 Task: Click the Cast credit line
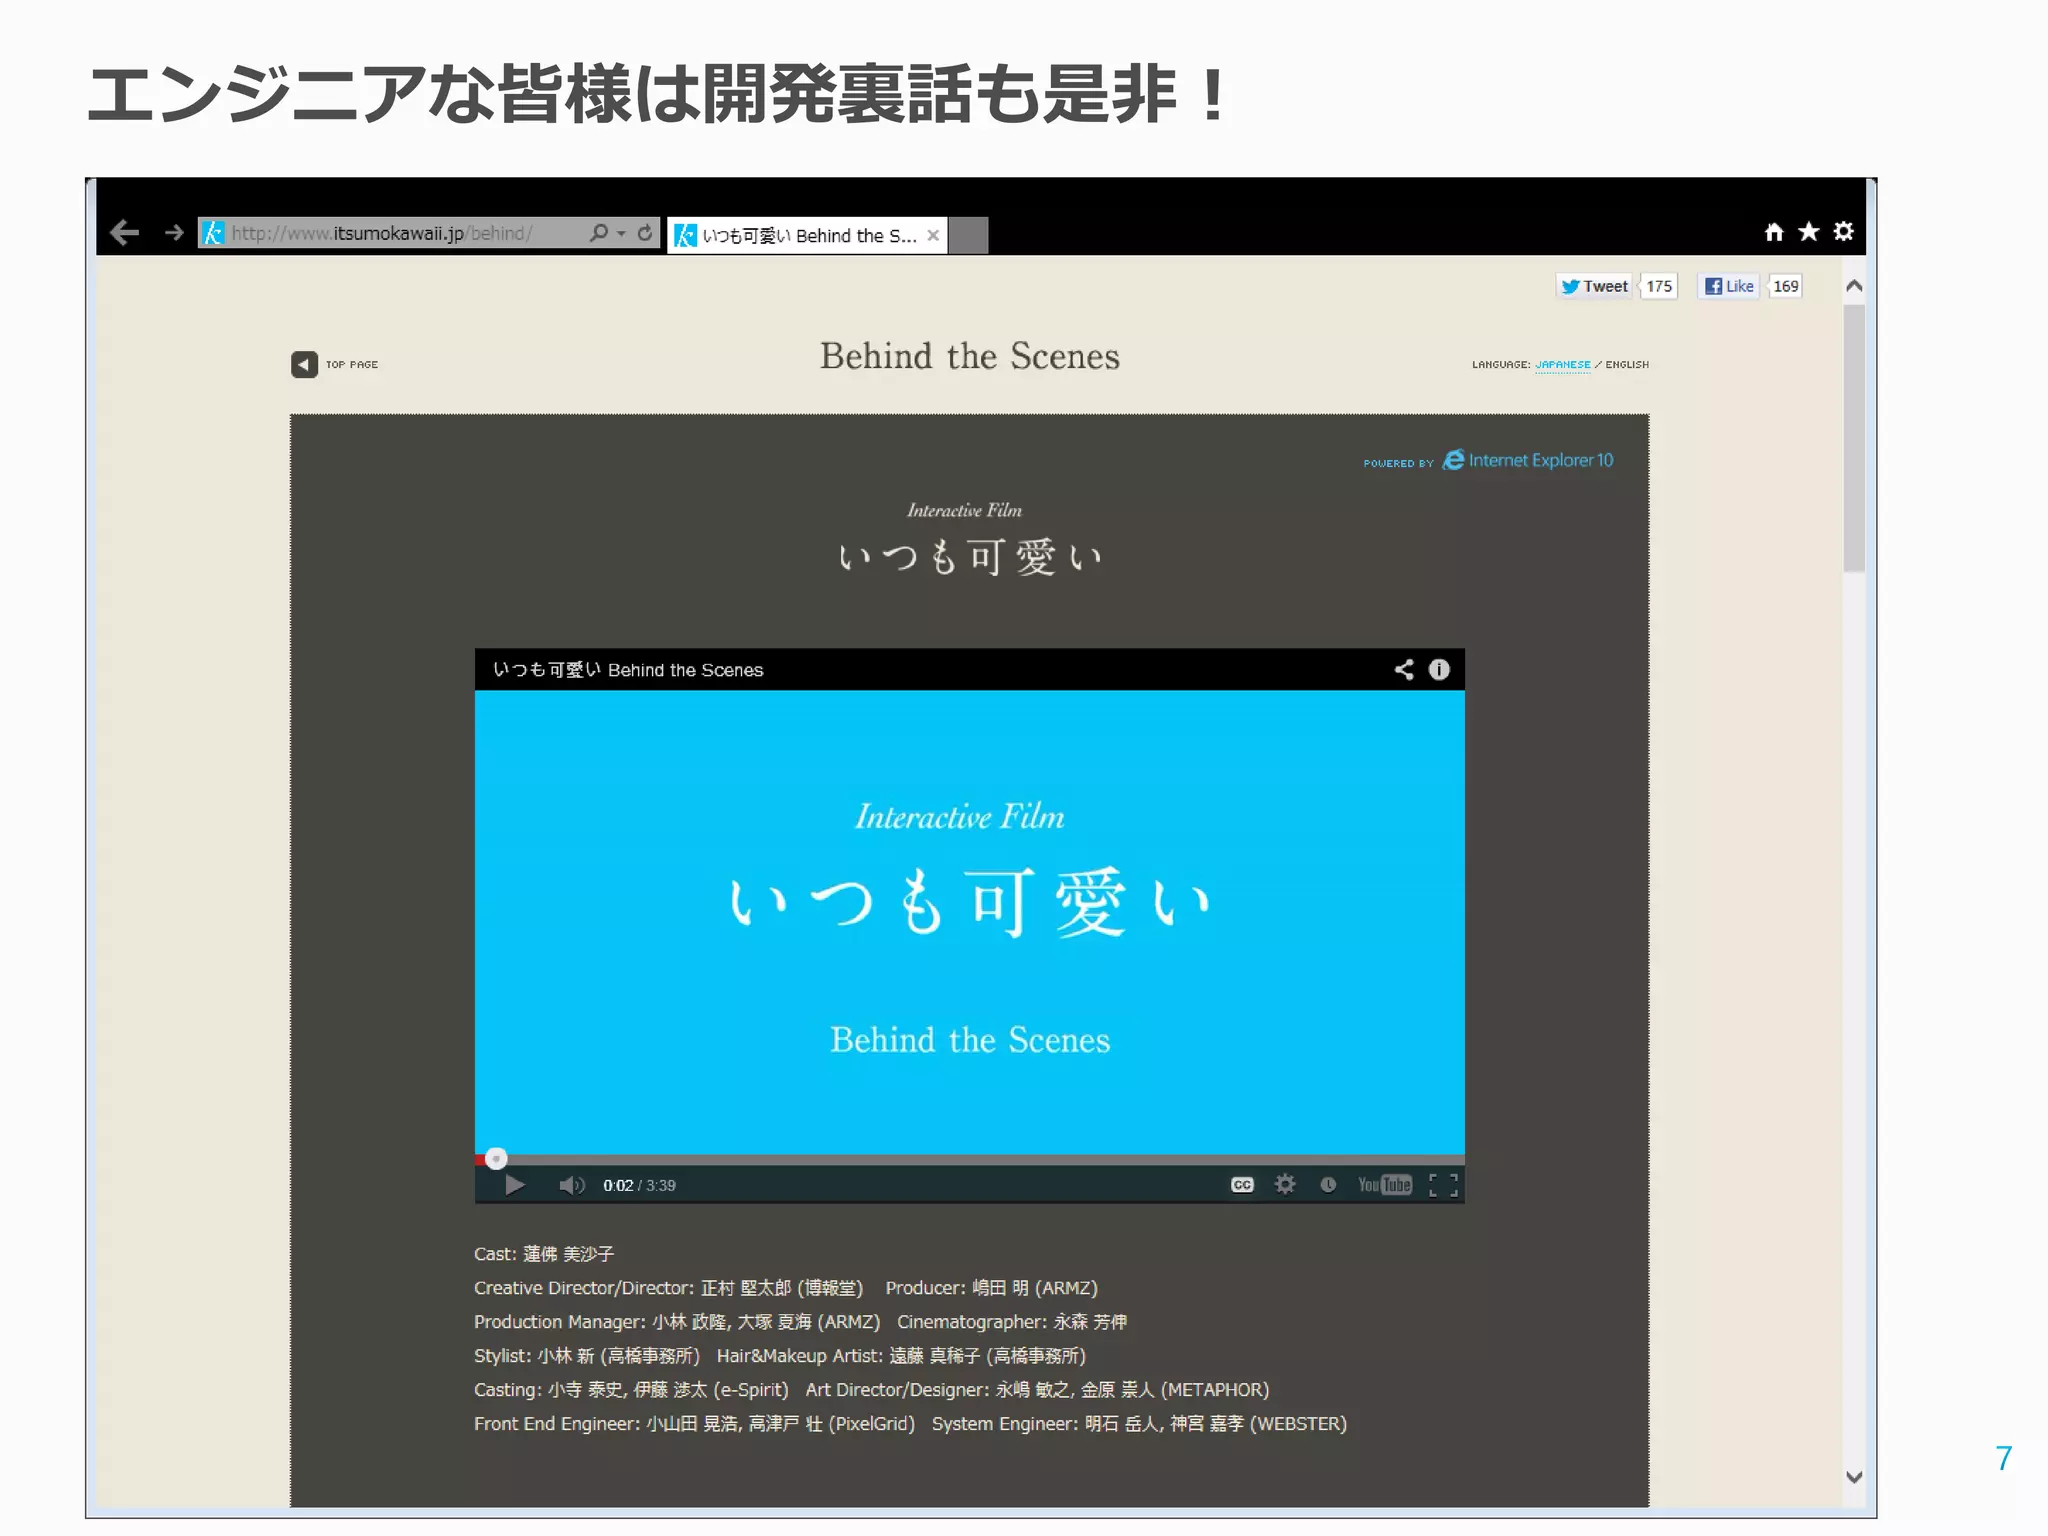pos(544,1254)
